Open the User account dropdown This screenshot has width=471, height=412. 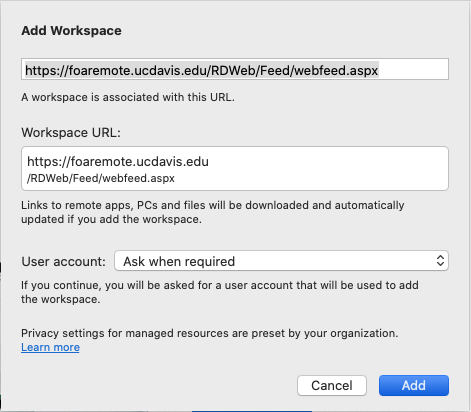281,261
